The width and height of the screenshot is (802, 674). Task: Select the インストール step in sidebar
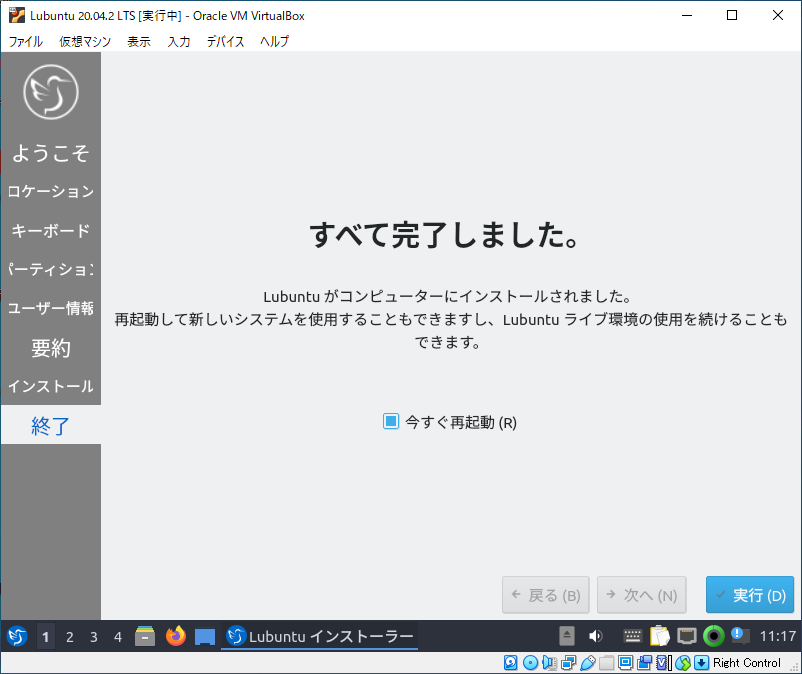(x=51, y=386)
